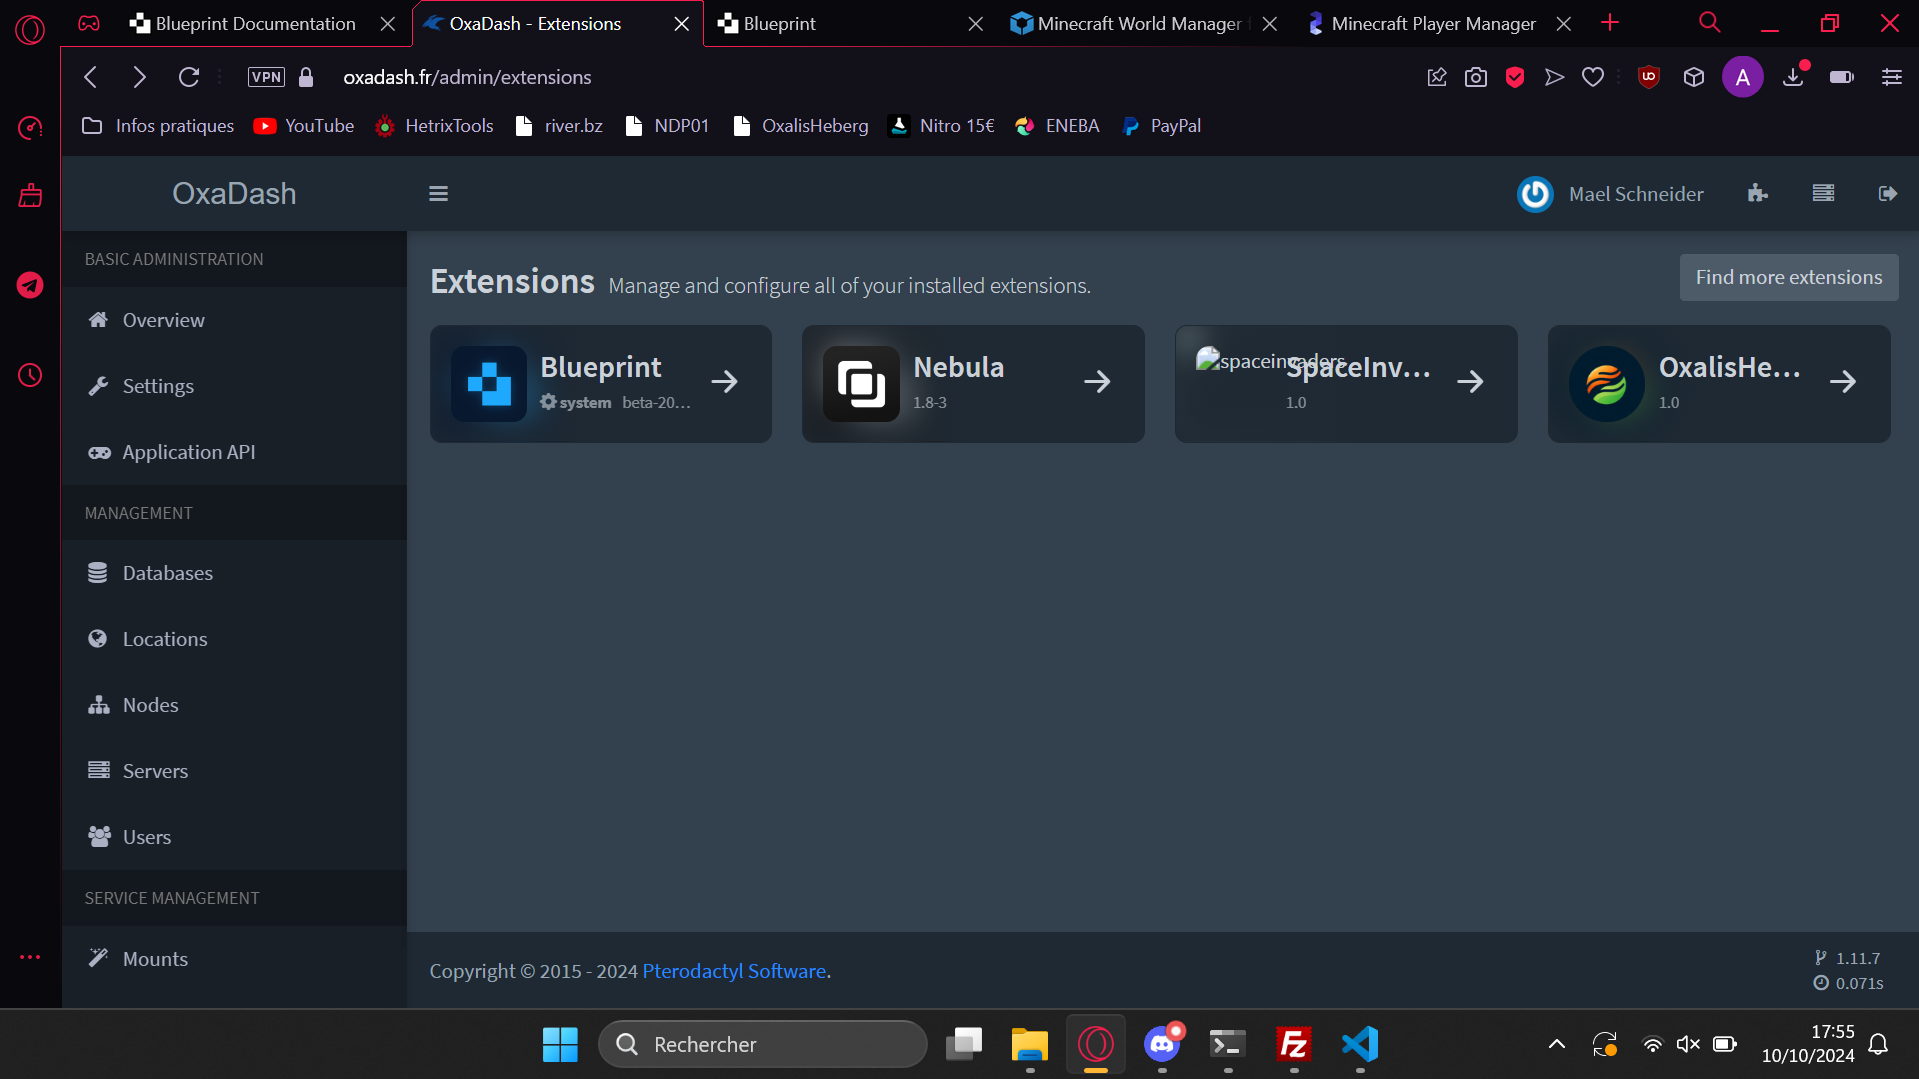Open the Windows Start menu
Viewport: 1919px width, 1079px height.
tap(560, 1045)
